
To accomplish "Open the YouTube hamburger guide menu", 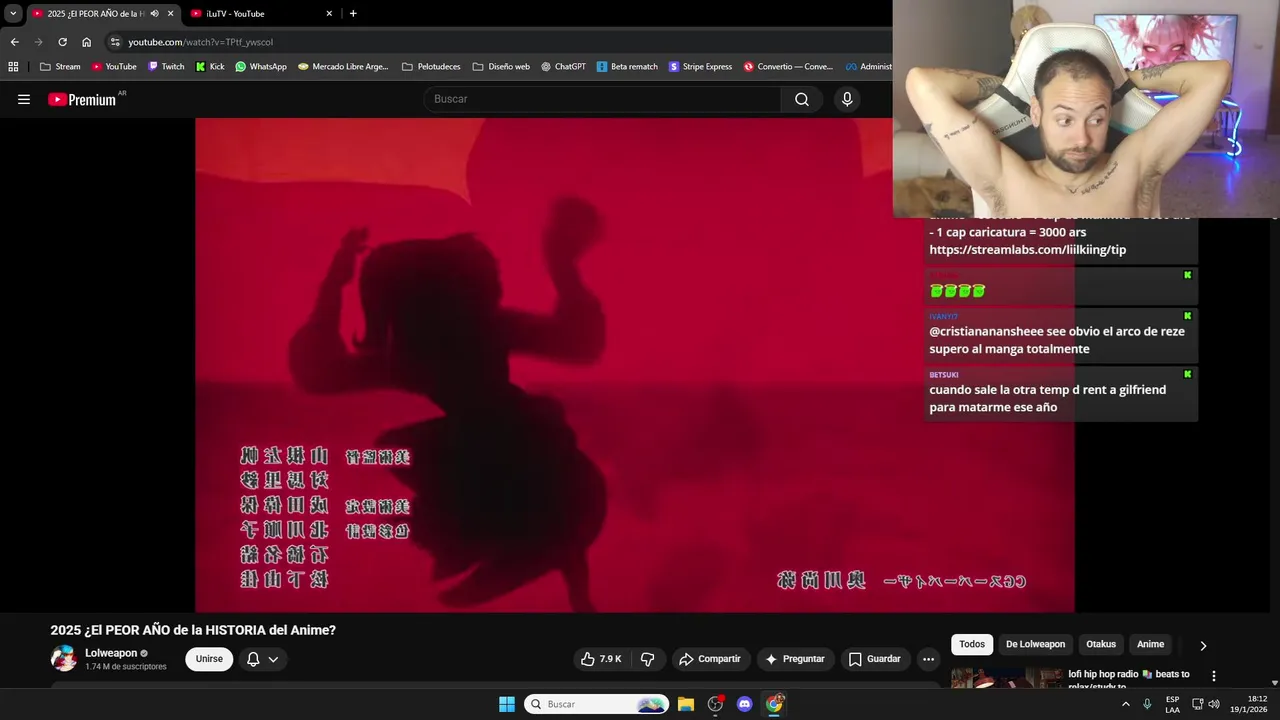I will tap(24, 99).
